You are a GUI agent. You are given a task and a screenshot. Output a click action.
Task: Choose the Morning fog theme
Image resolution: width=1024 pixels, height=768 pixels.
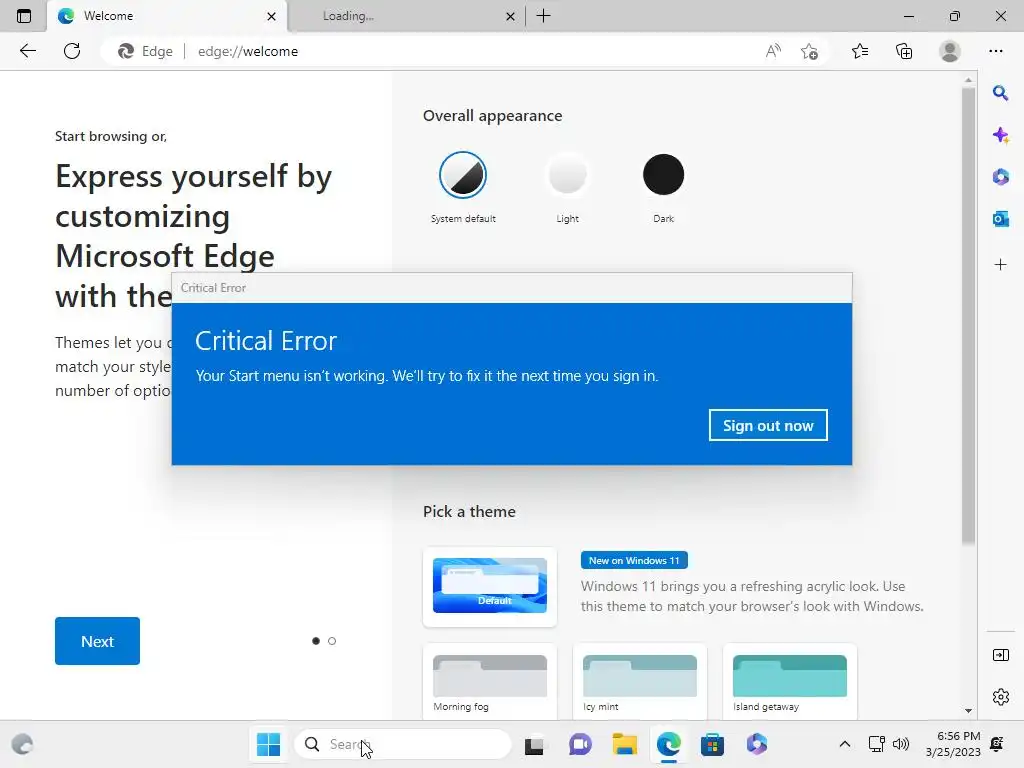click(490, 681)
